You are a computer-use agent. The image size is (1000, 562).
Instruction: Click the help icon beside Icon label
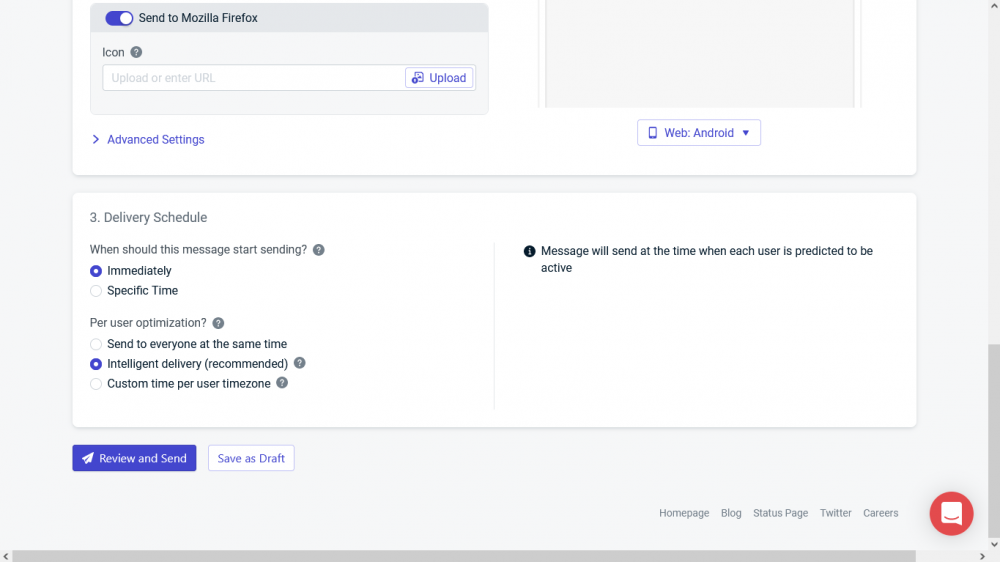136,52
